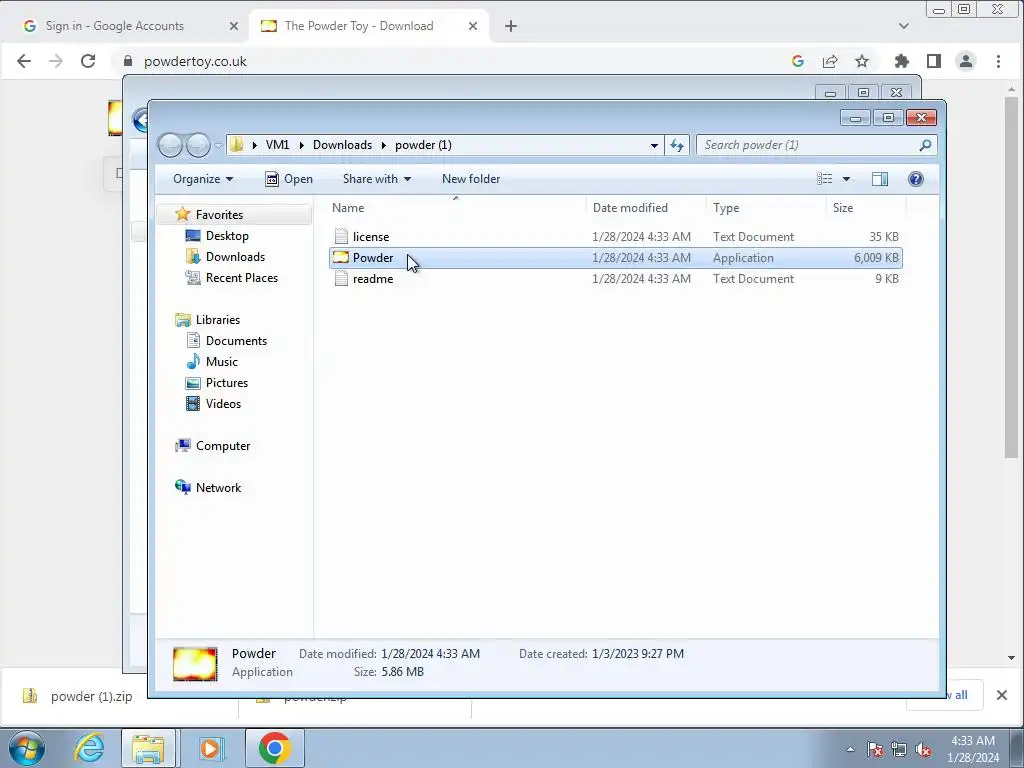The image size is (1024, 768).
Task: Switch to The Powder Toy Download tab
Action: tap(359, 26)
